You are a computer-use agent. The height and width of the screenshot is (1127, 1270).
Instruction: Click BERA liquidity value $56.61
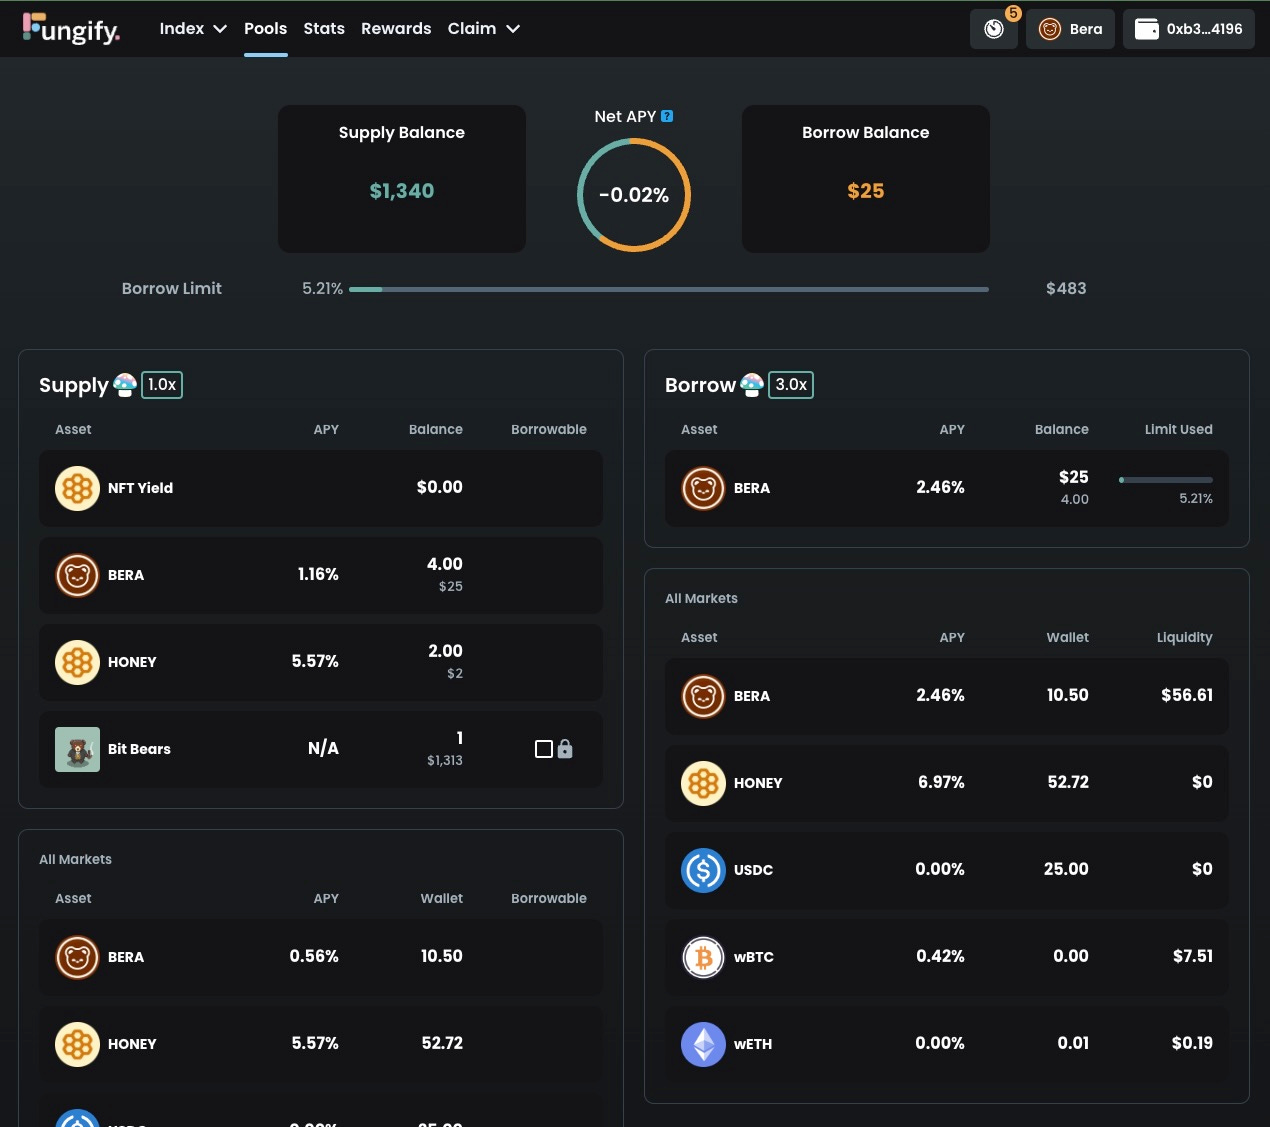click(1187, 696)
